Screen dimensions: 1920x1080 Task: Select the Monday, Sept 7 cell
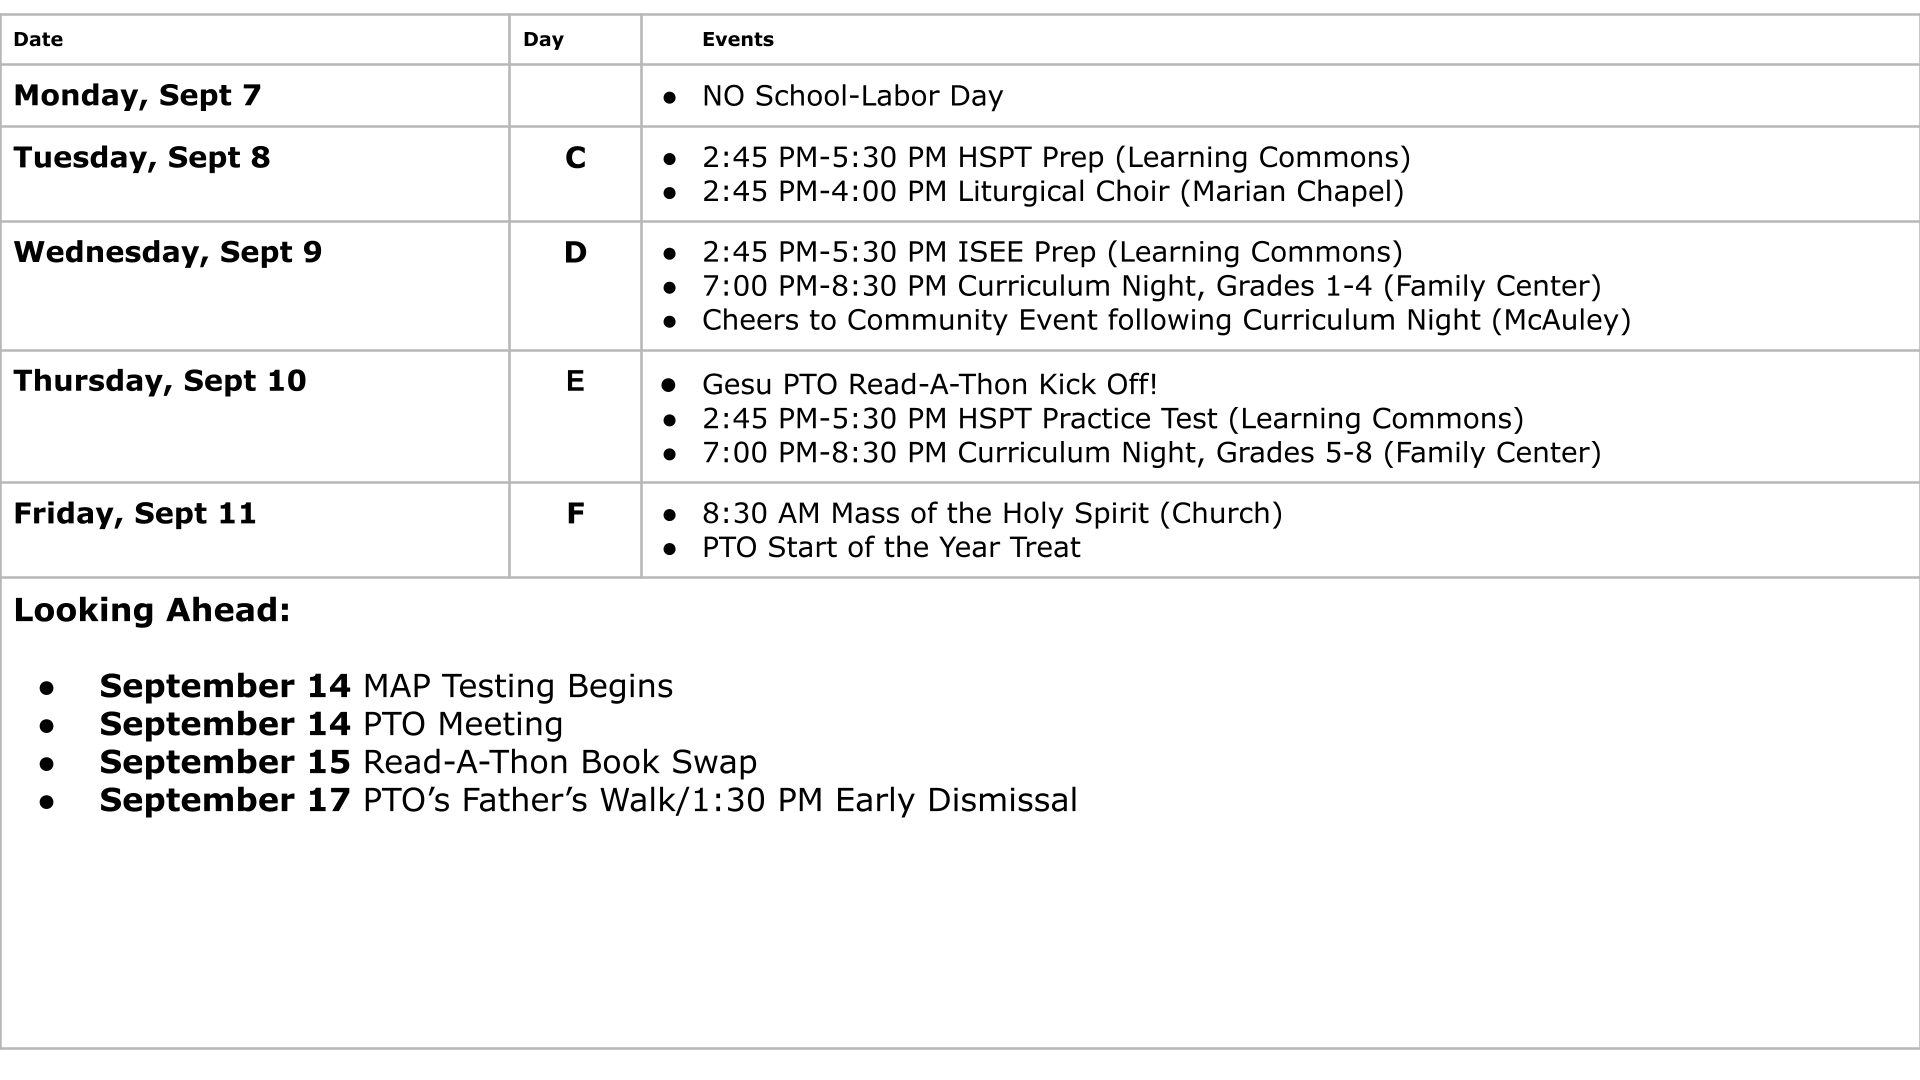pos(255,96)
